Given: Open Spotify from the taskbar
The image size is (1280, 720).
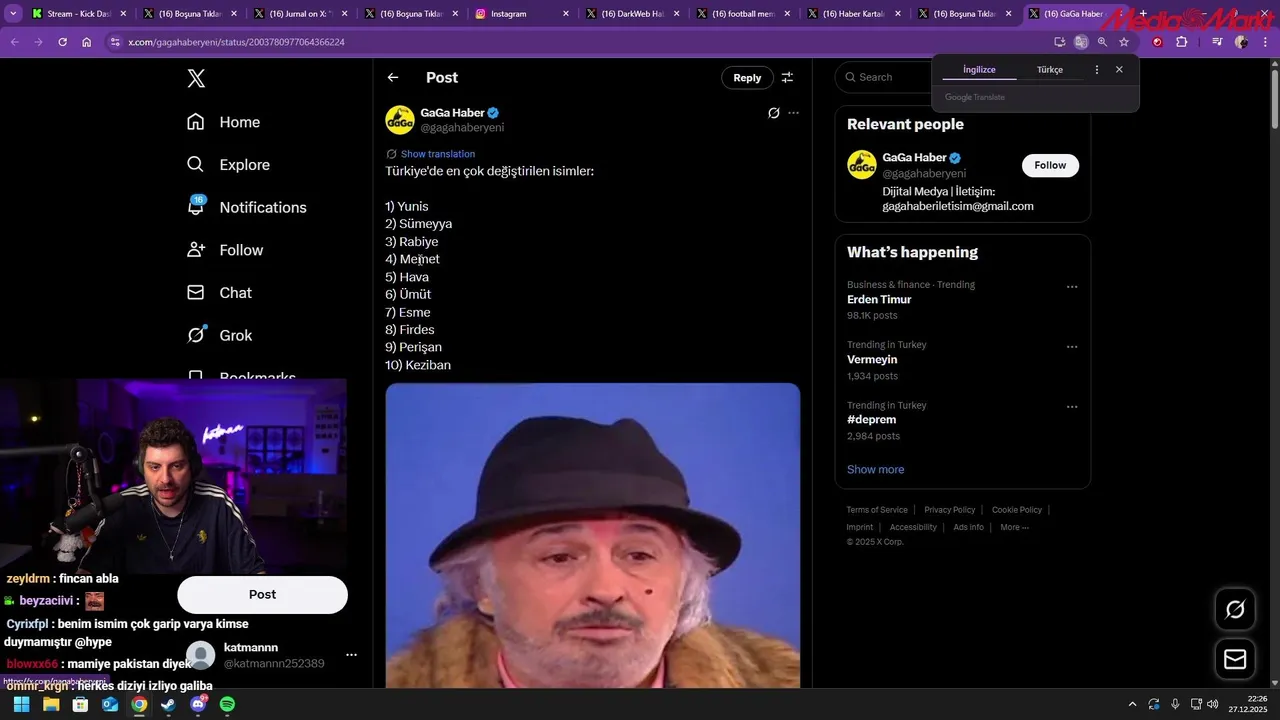Looking at the screenshot, I should pyautogui.click(x=227, y=704).
